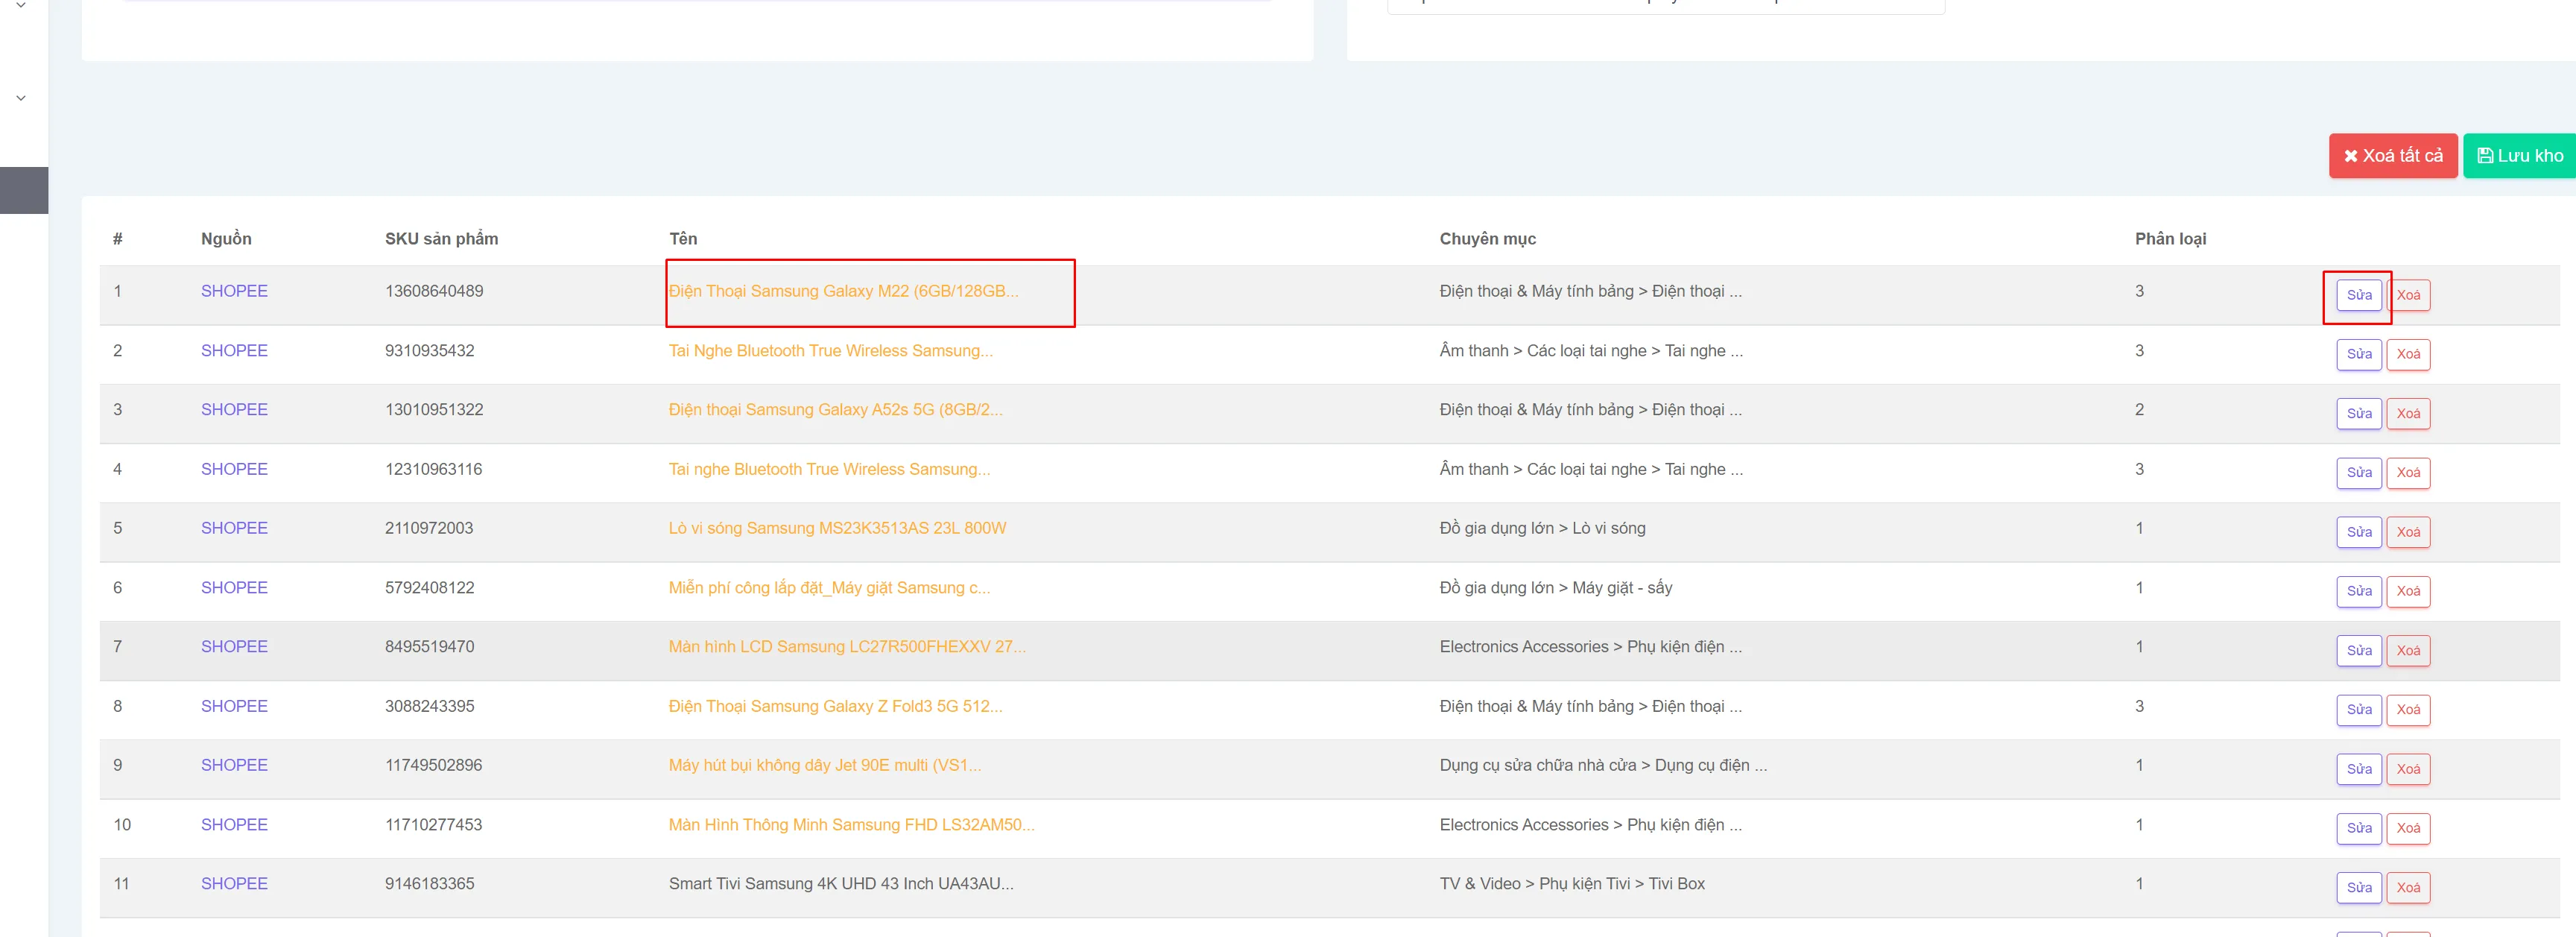Edit the Máy giặt Samsung row

tap(2359, 591)
